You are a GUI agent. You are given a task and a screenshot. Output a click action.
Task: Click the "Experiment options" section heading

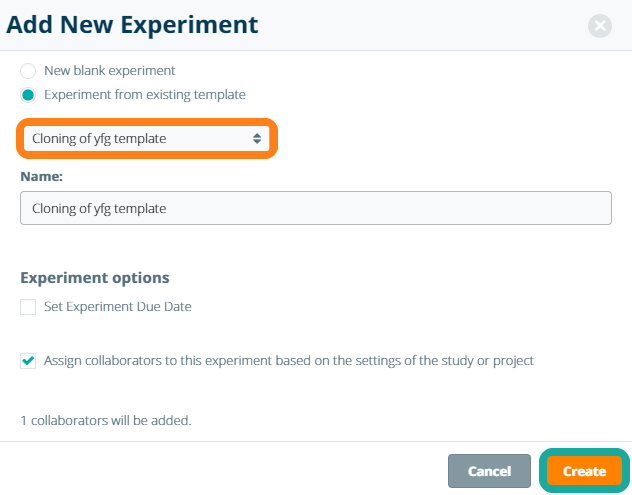(x=95, y=277)
